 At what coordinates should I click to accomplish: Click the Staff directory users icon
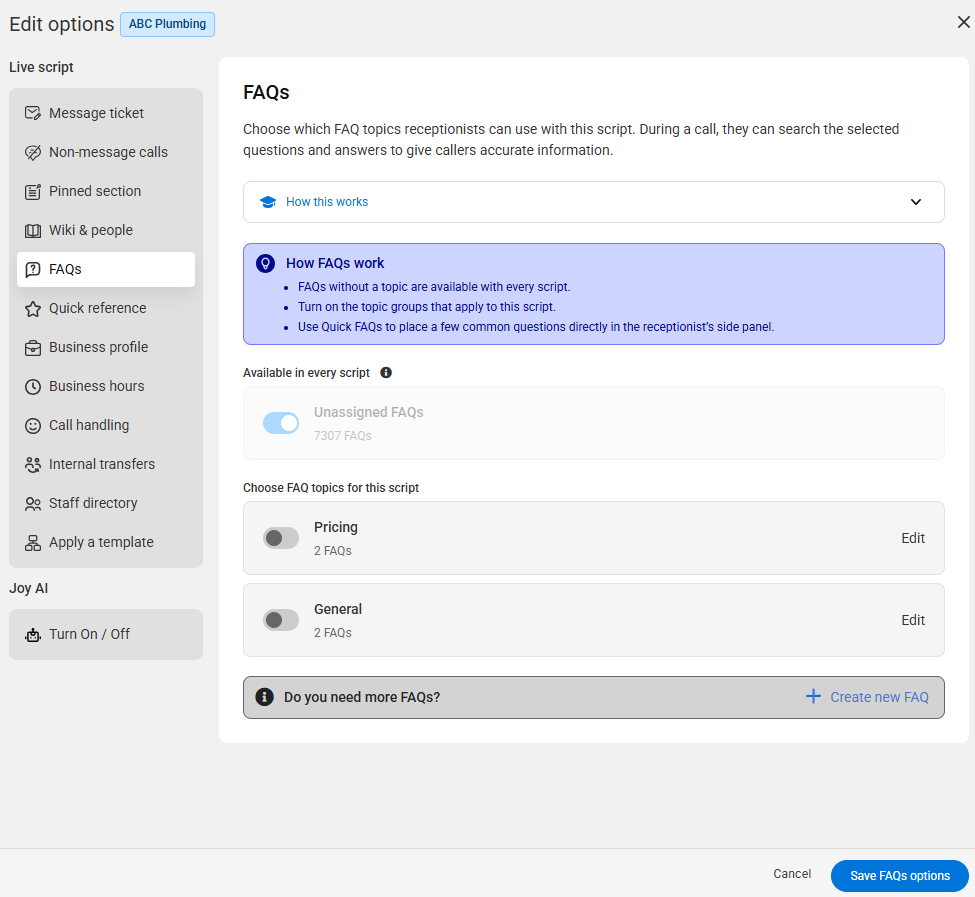(32, 504)
